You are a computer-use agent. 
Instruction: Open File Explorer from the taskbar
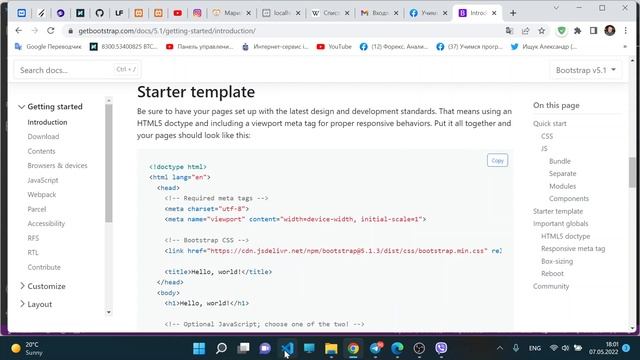coord(331,348)
